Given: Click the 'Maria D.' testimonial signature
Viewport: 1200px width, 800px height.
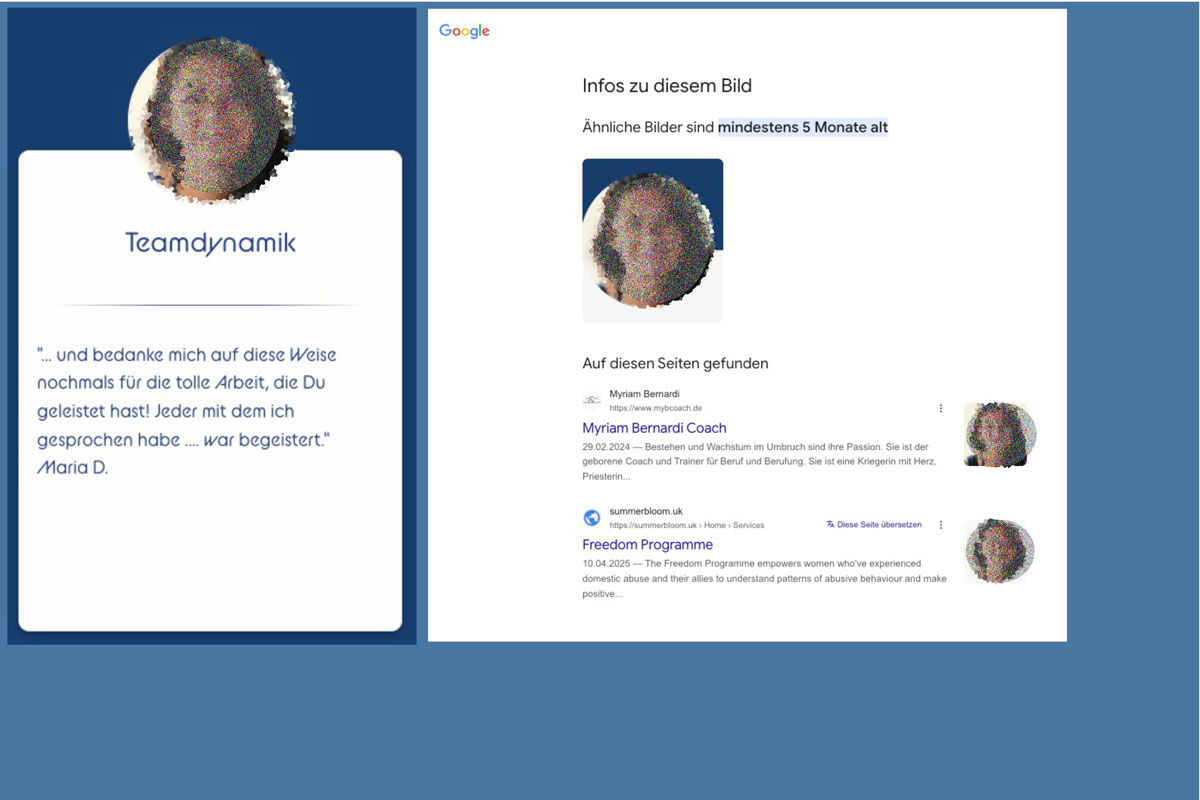Looking at the screenshot, I should [x=72, y=467].
